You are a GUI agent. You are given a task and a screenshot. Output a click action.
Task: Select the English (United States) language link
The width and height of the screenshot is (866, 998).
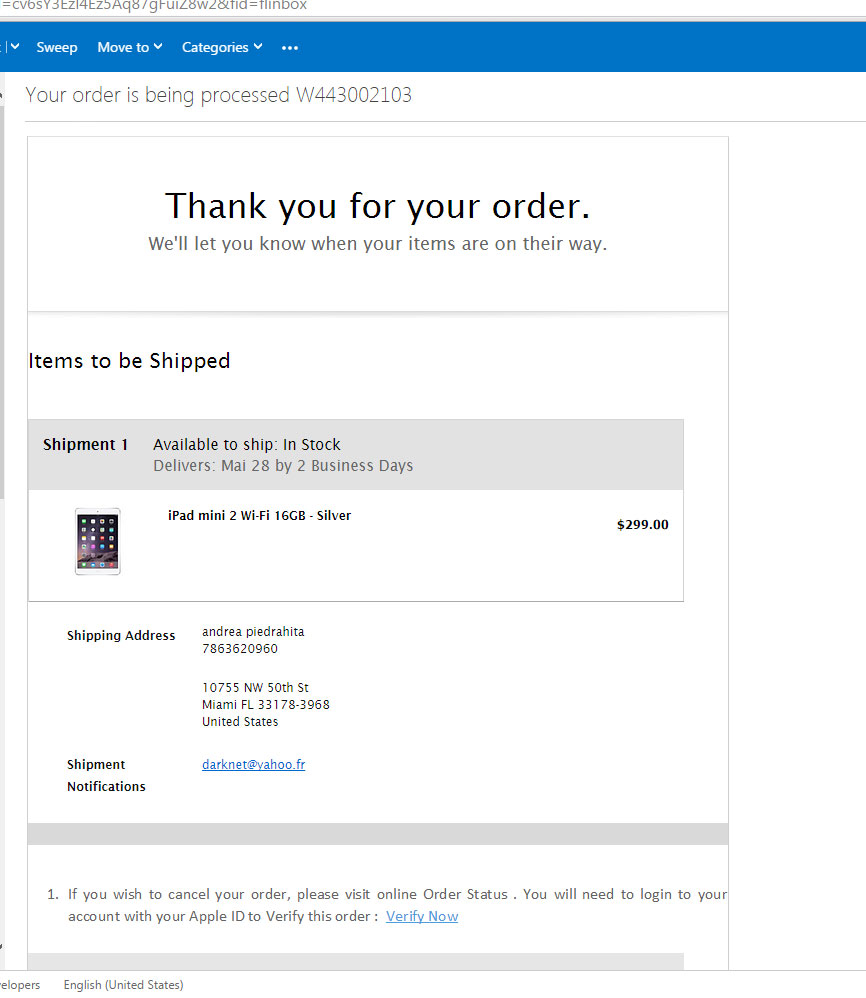(x=123, y=985)
